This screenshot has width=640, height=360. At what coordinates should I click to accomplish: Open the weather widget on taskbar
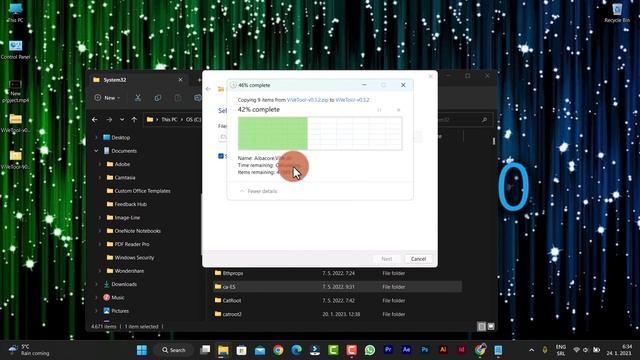pos(29,350)
